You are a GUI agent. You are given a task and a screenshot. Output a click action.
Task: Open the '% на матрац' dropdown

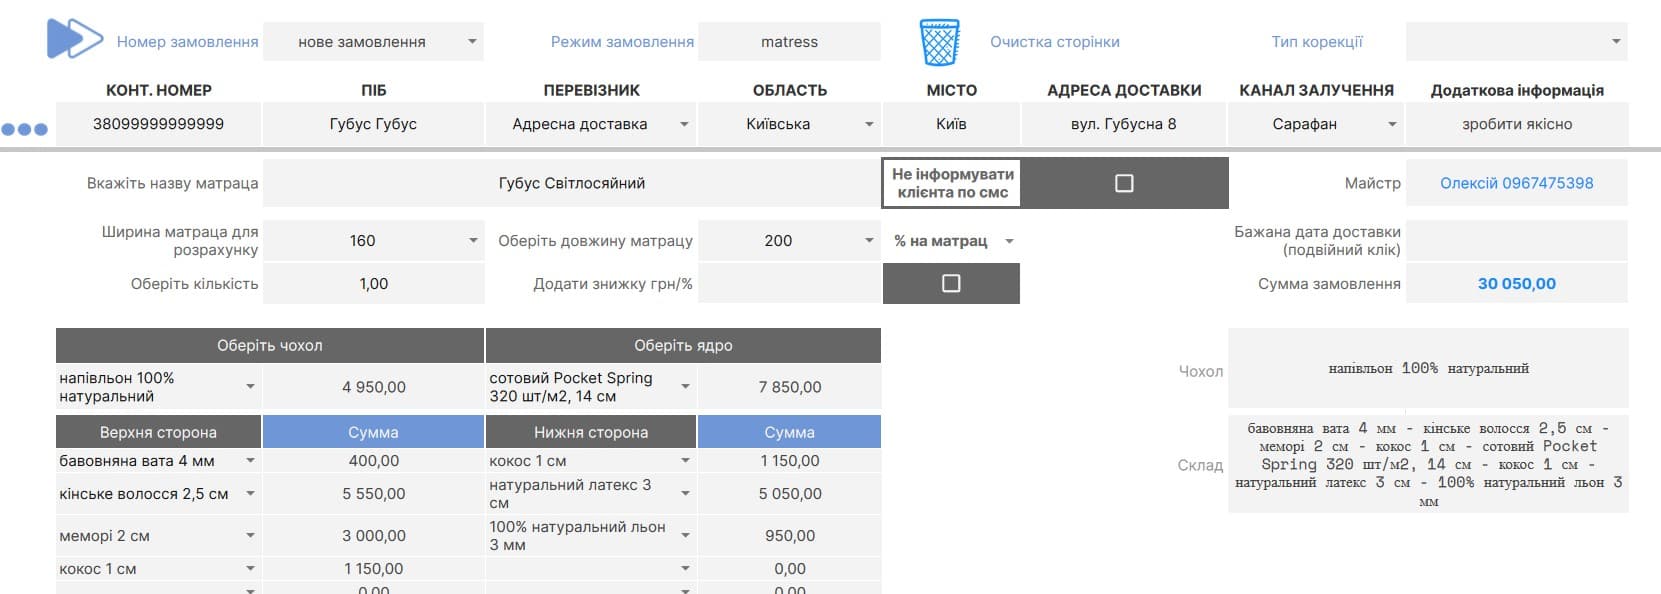(x=1009, y=241)
